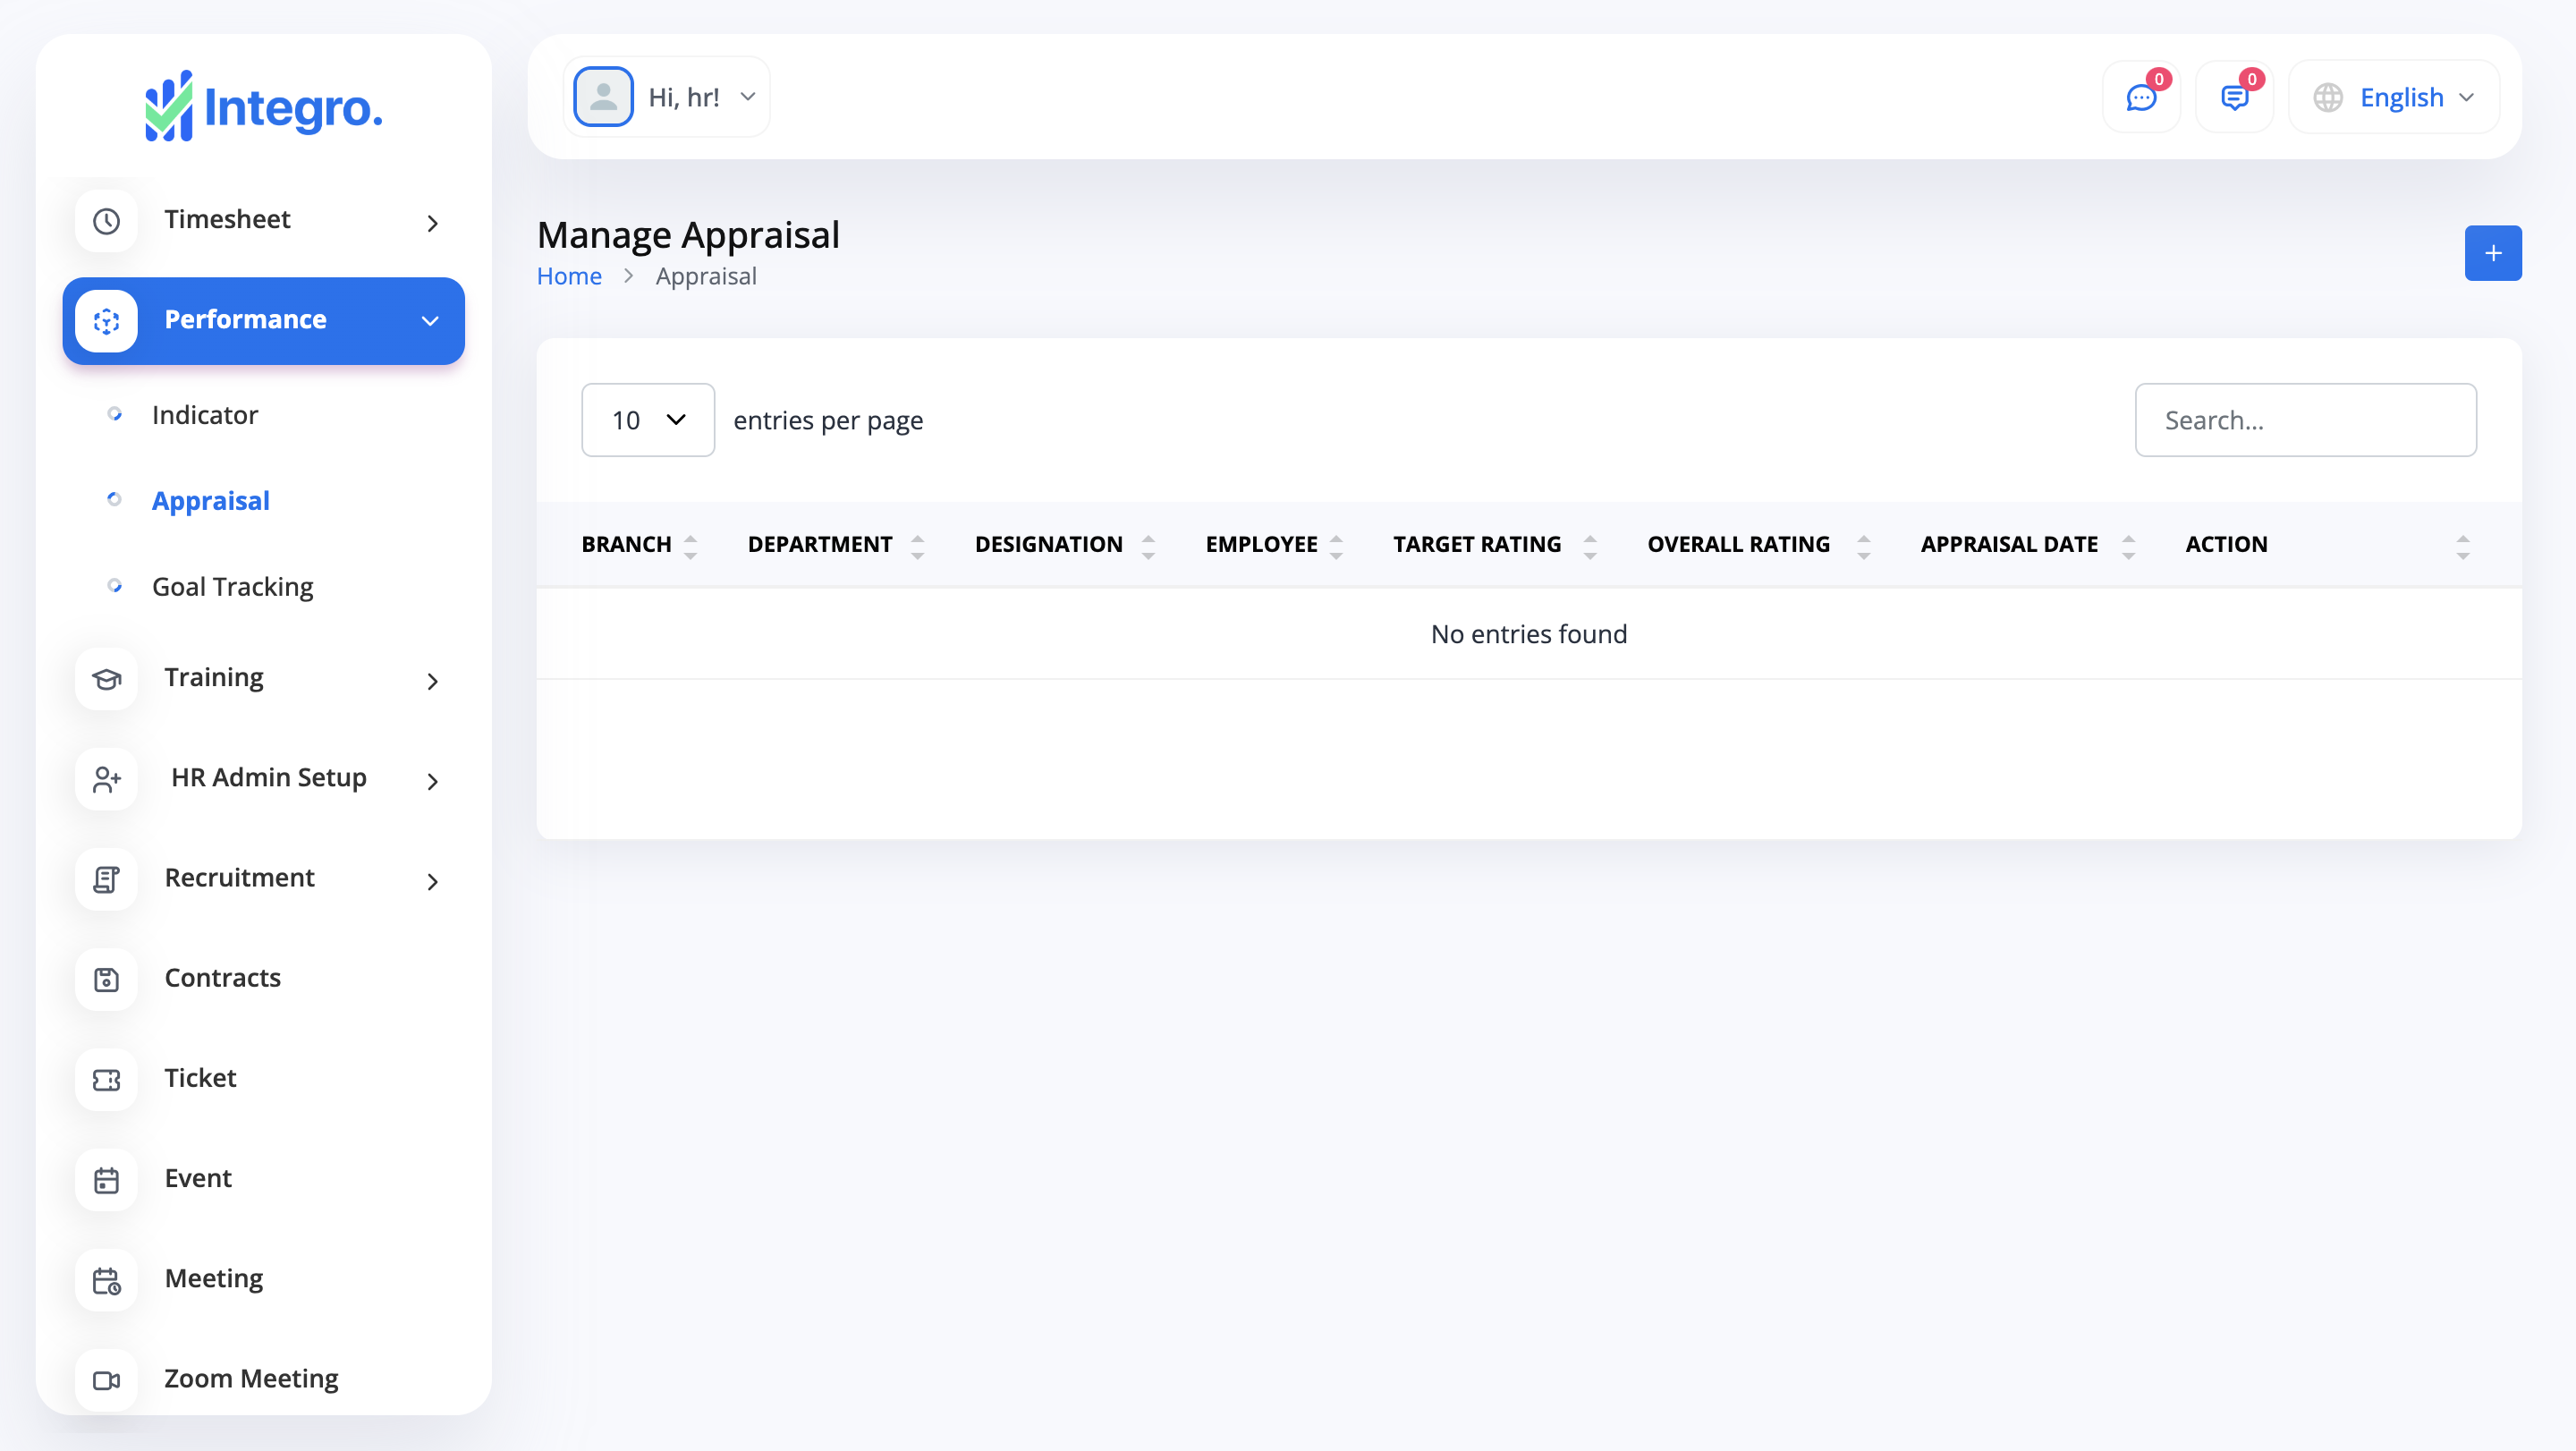Expand the Timesheet menu chevron
Viewport: 2576px width, 1451px height.
coord(432,222)
